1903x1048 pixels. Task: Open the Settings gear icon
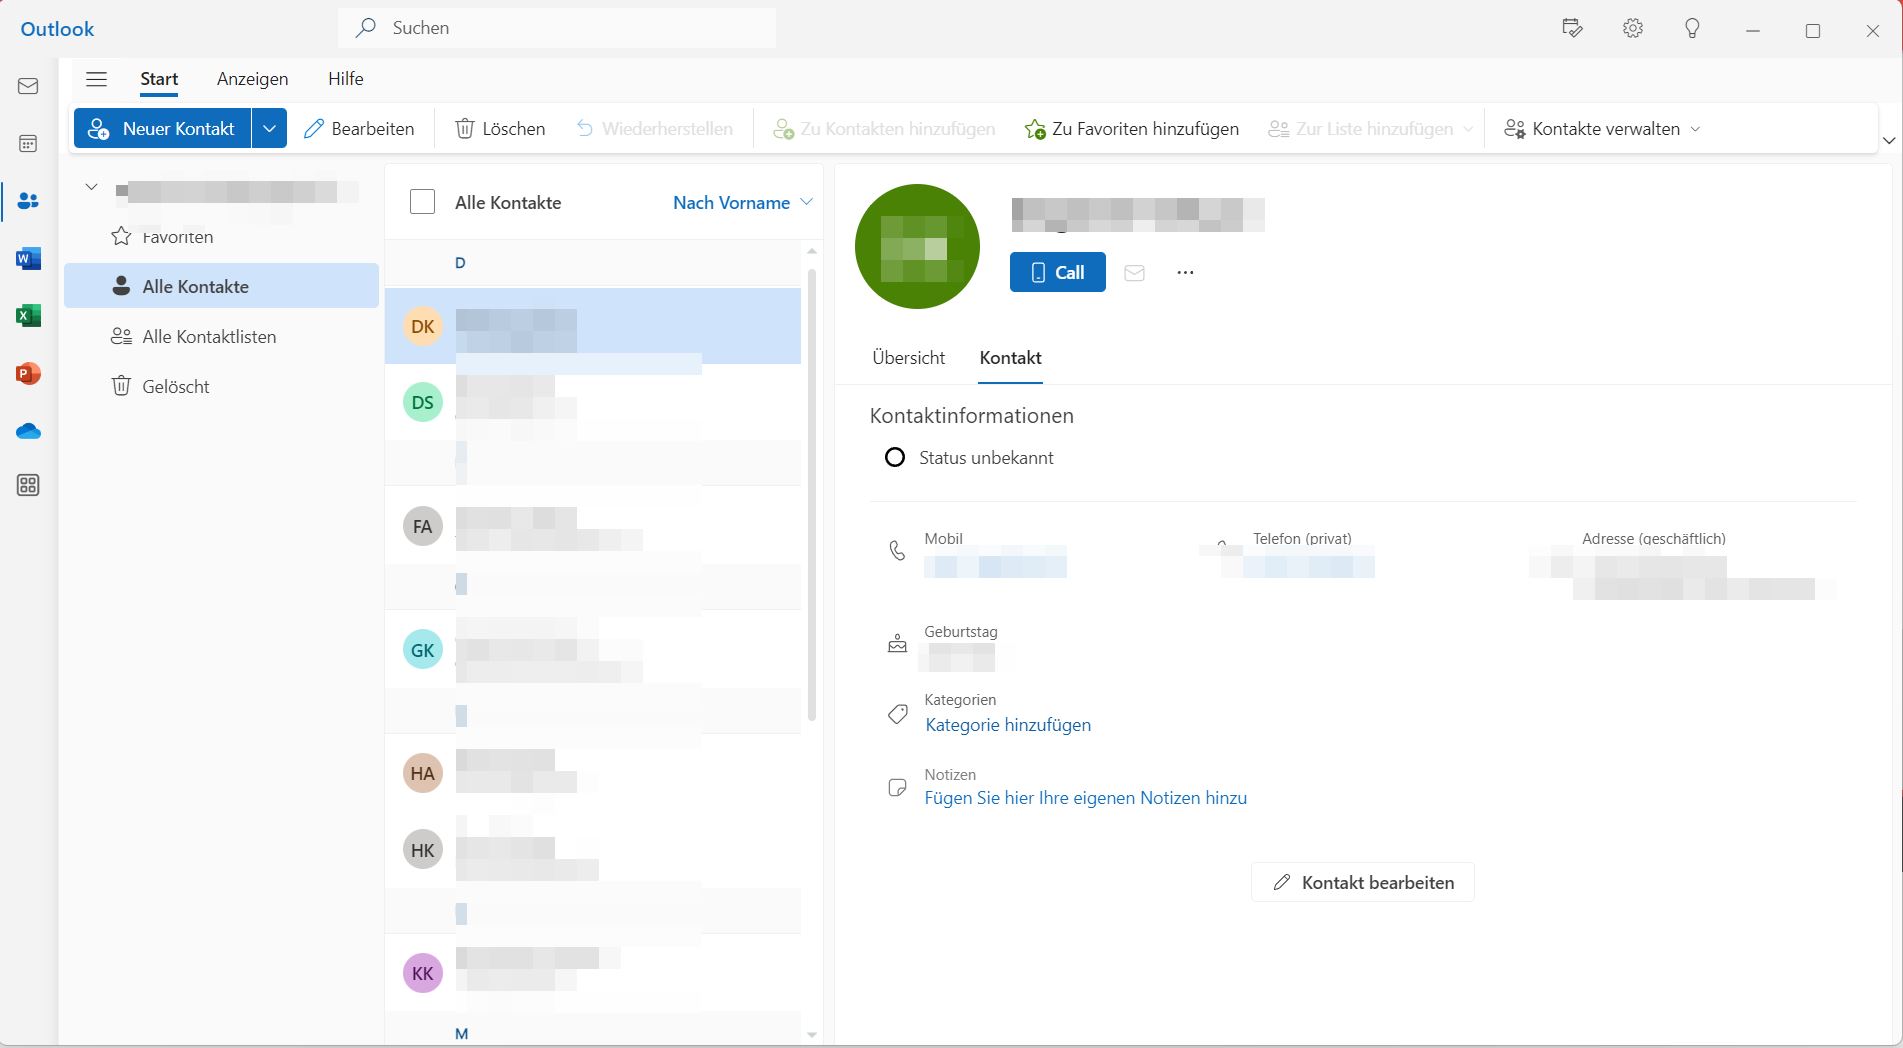[1633, 29]
